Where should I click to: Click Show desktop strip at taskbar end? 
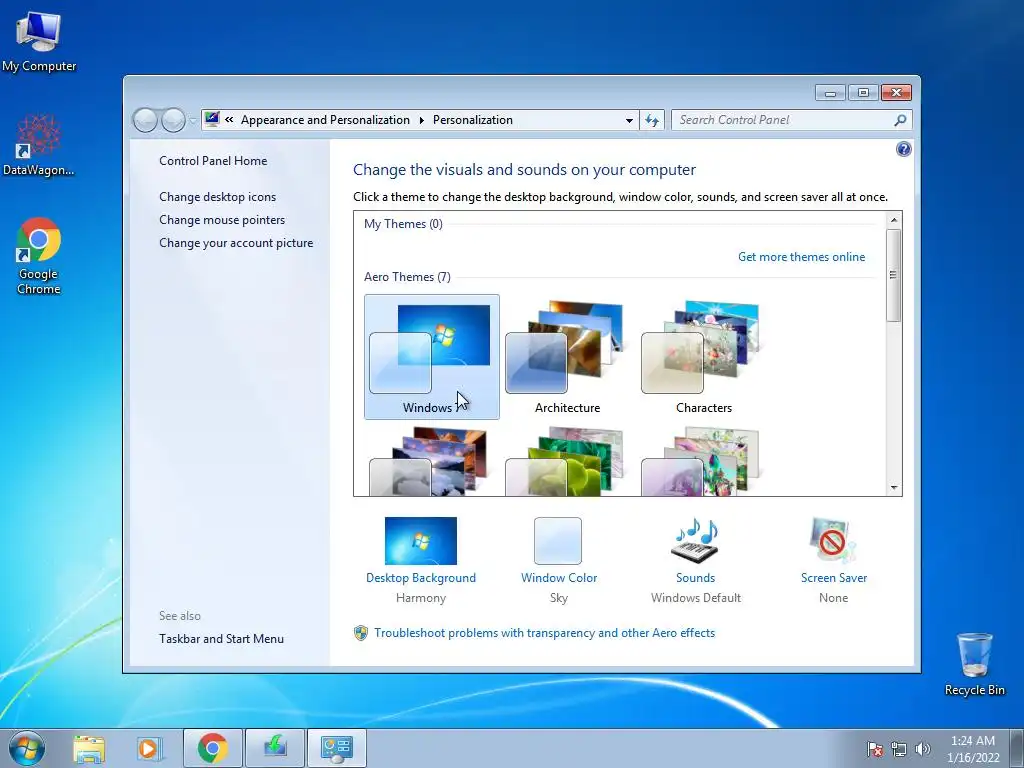coord(1017,748)
